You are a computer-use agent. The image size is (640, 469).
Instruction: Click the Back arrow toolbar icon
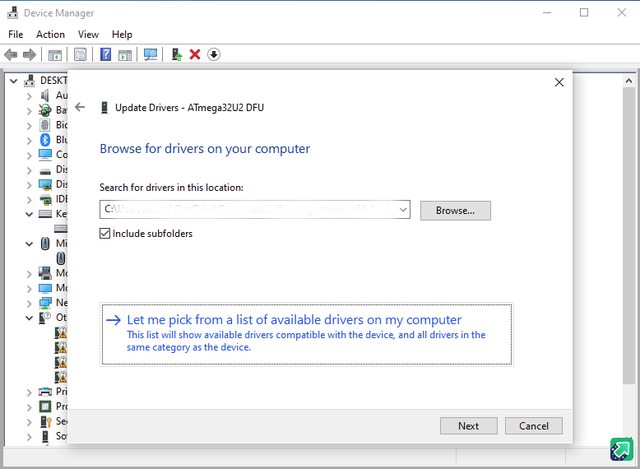(11, 54)
